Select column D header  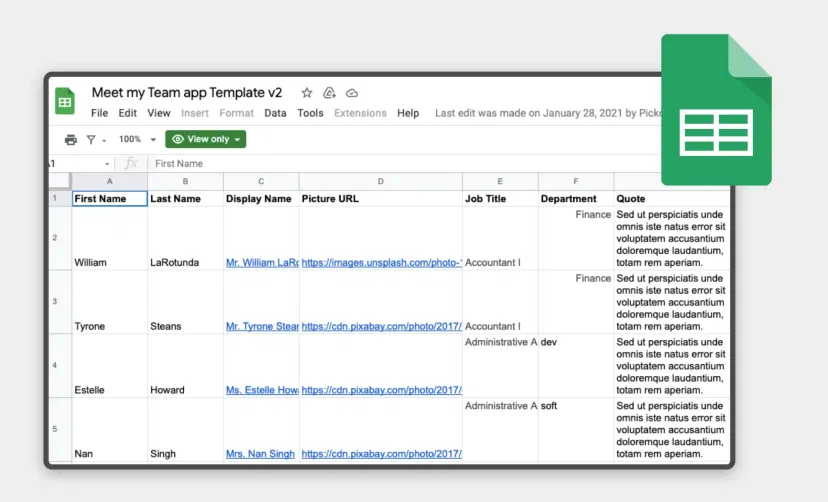(x=381, y=182)
